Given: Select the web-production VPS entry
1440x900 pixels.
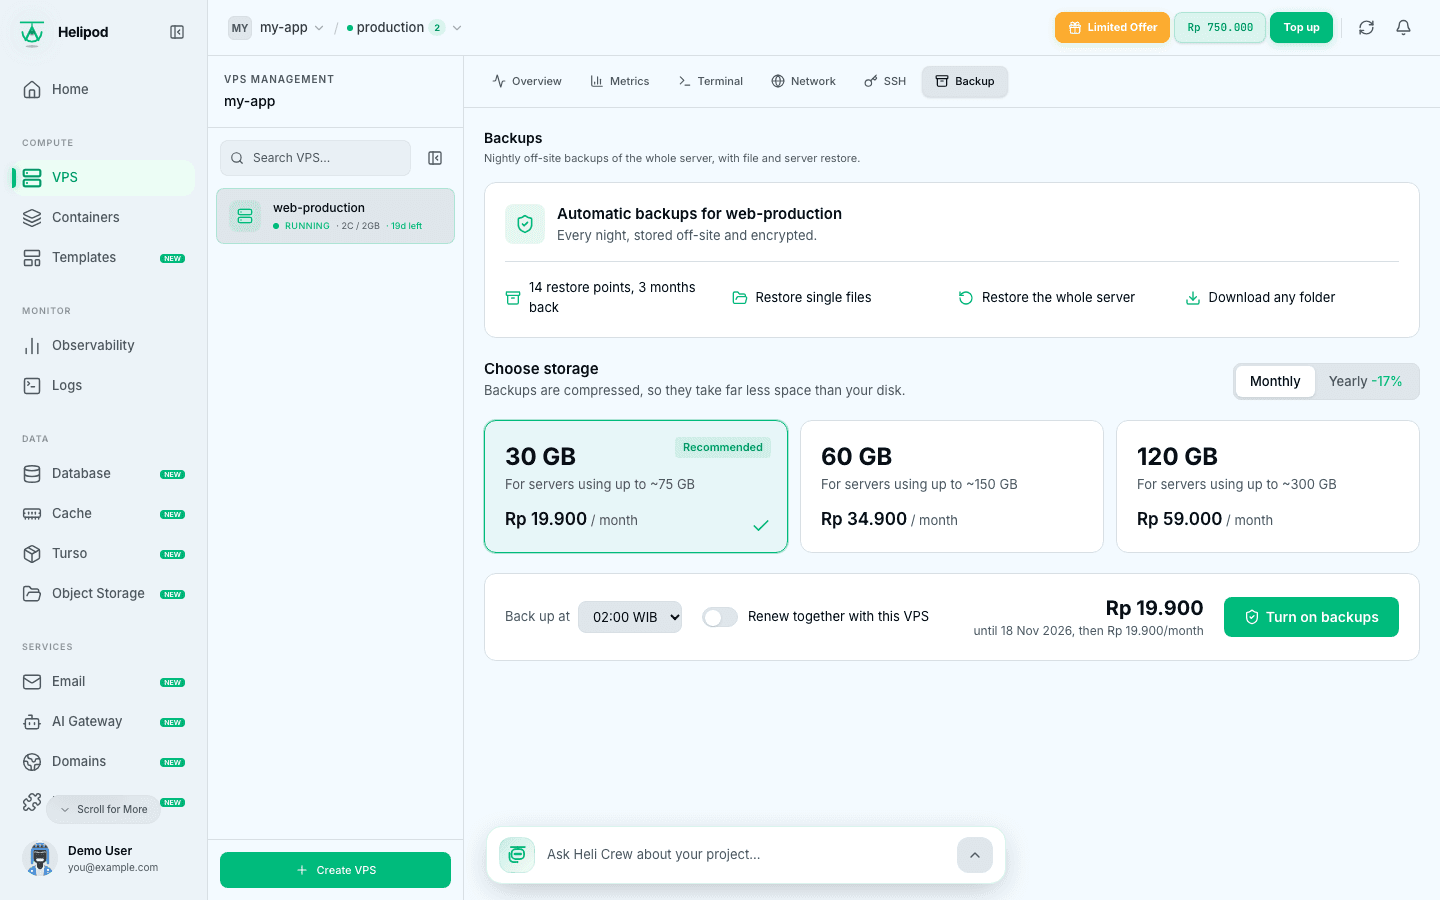Looking at the screenshot, I should [336, 216].
